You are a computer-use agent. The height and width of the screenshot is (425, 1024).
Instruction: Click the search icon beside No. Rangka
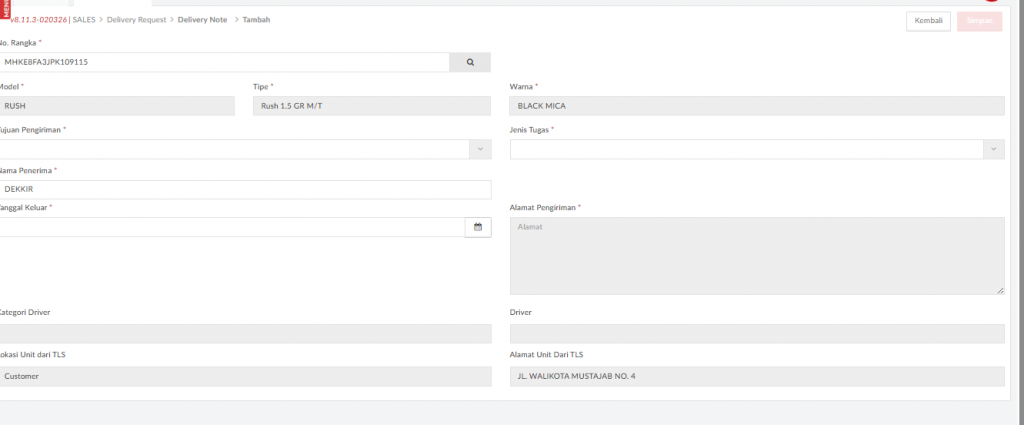tap(470, 62)
